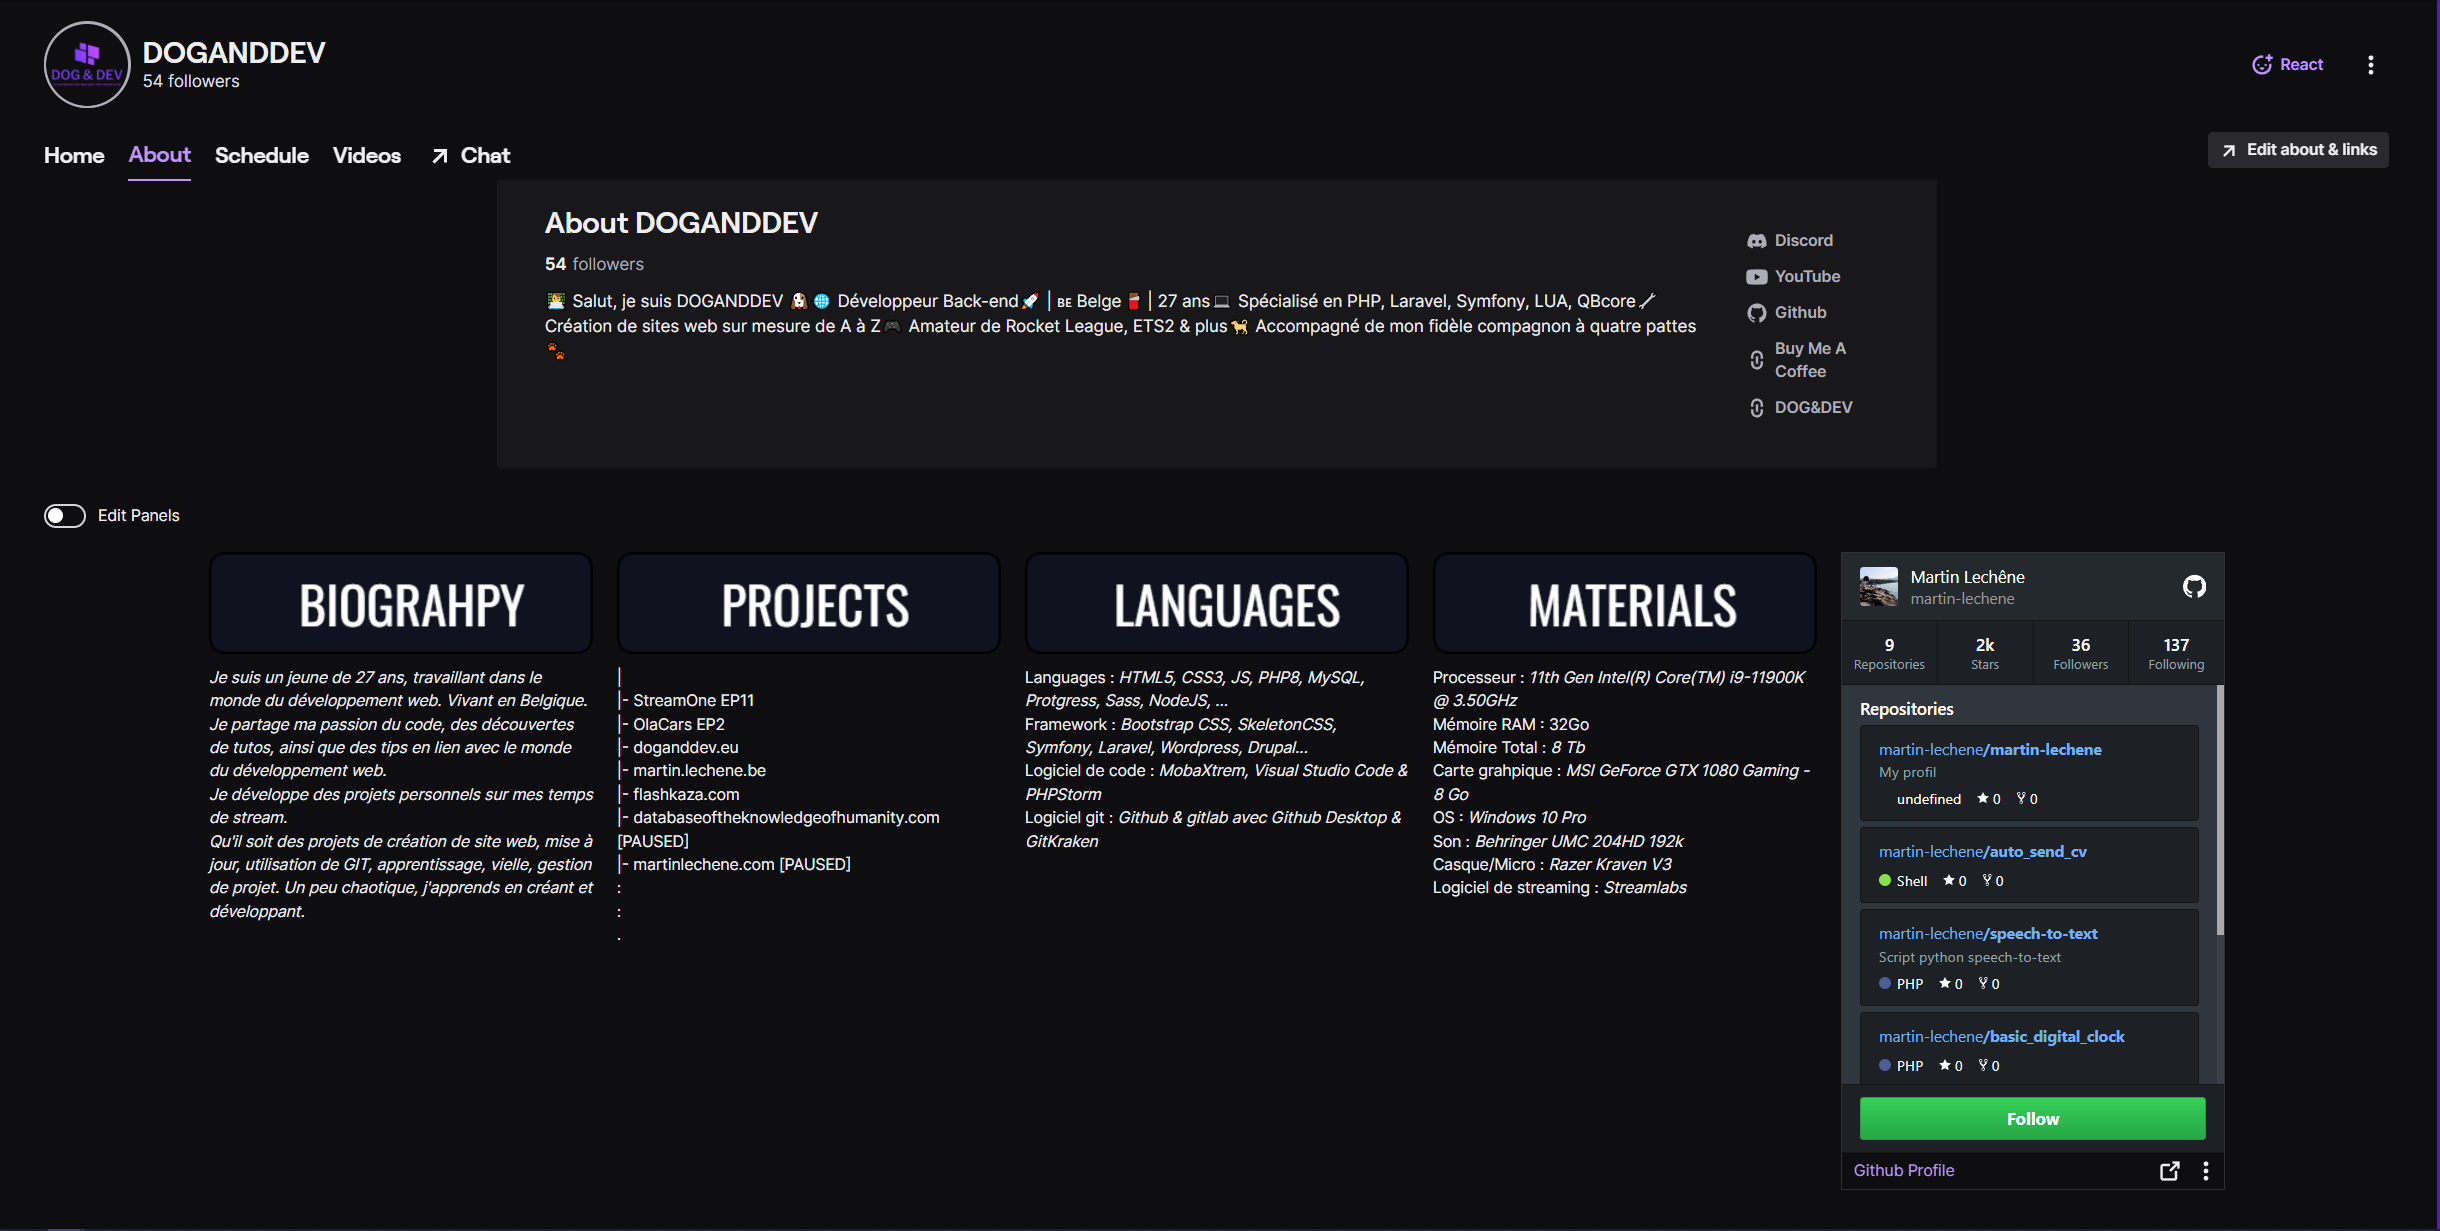Image resolution: width=2440 pixels, height=1231 pixels.
Task: Open the channel more options menu
Action: 2370,65
